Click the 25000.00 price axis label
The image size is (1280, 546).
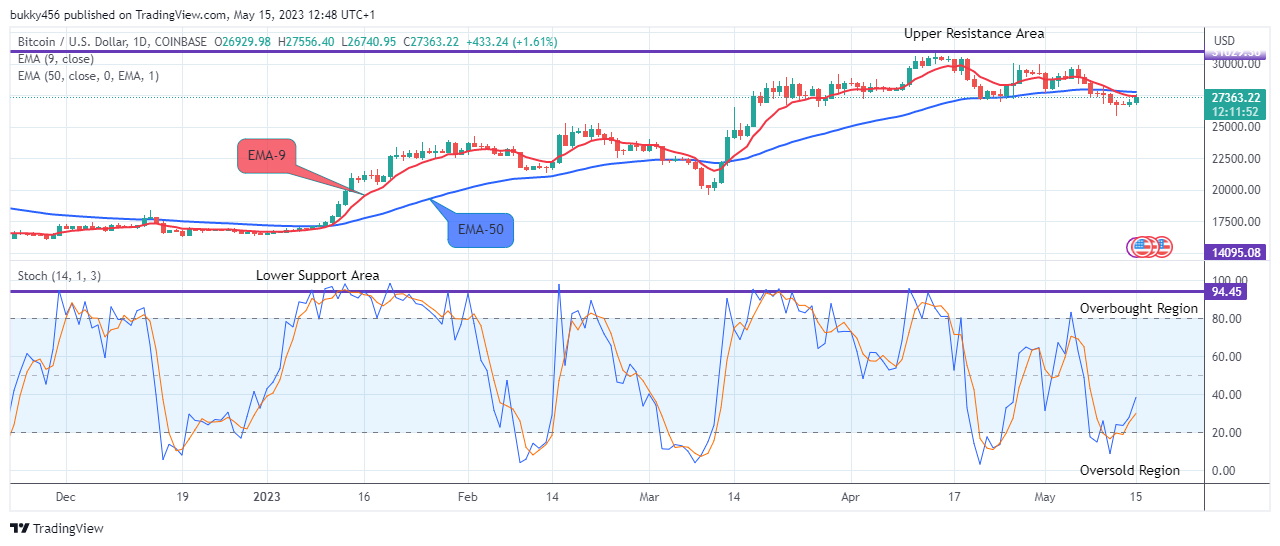(x=1235, y=127)
